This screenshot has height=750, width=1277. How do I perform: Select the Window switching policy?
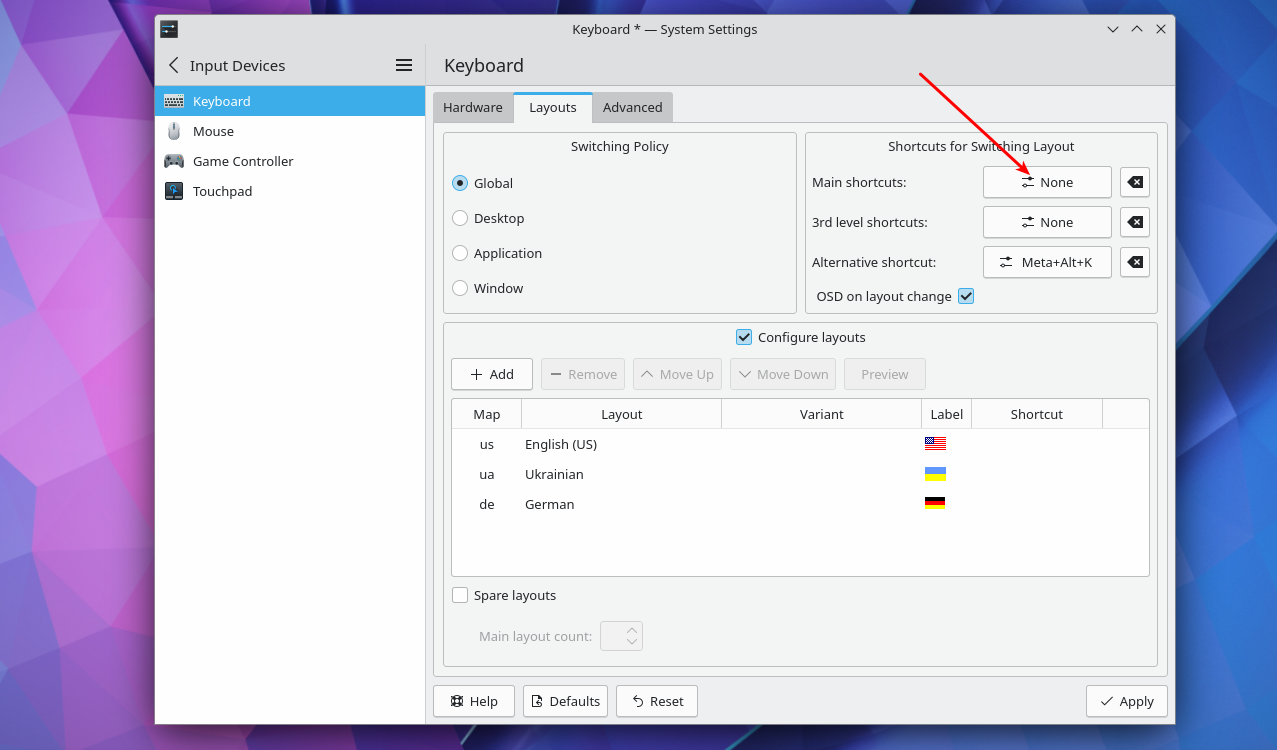pos(459,288)
